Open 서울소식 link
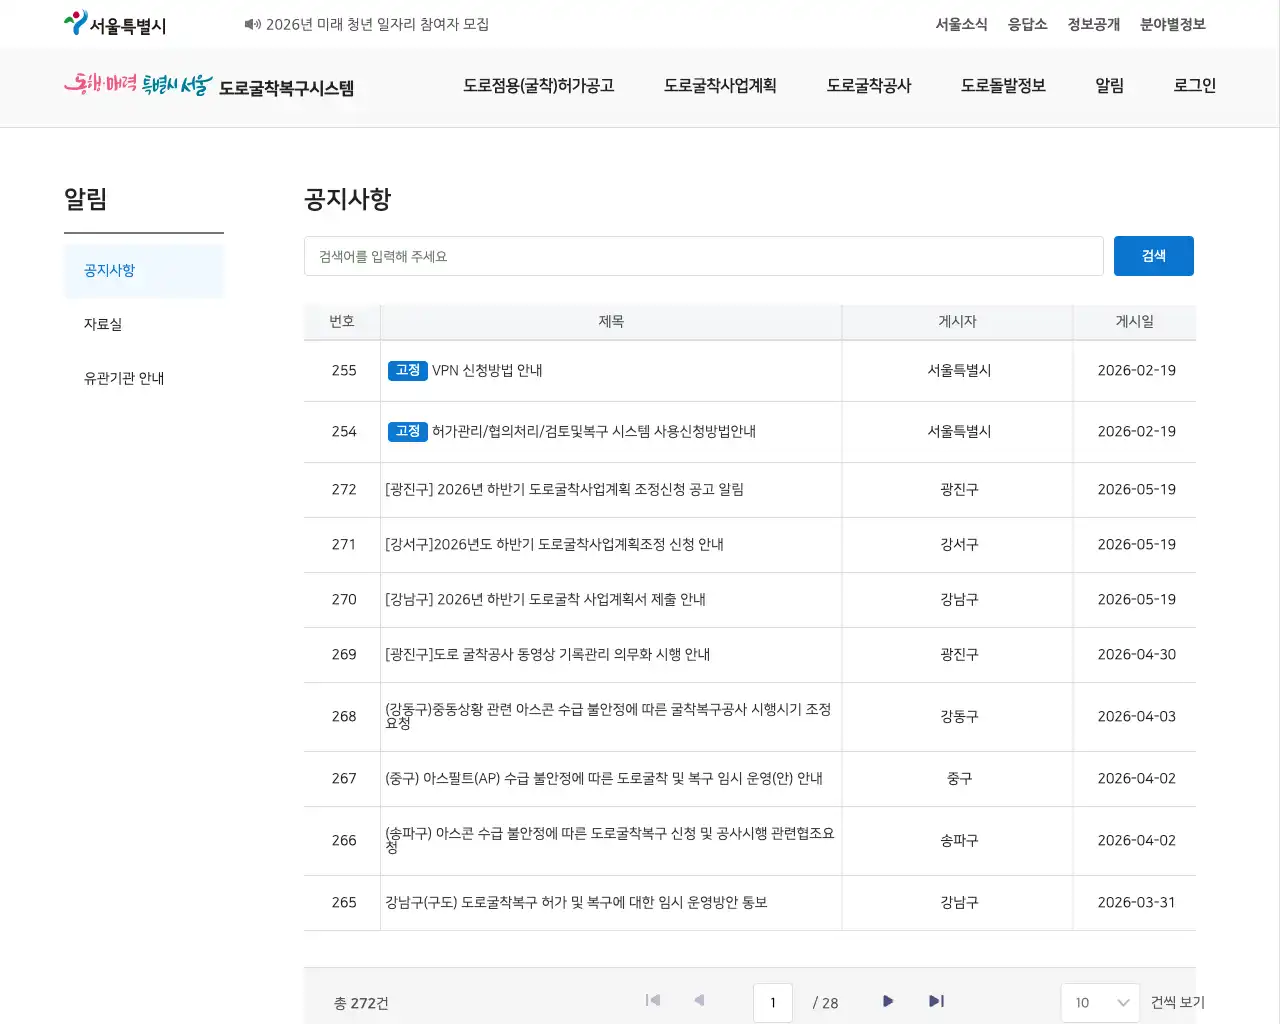 click(x=961, y=24)
